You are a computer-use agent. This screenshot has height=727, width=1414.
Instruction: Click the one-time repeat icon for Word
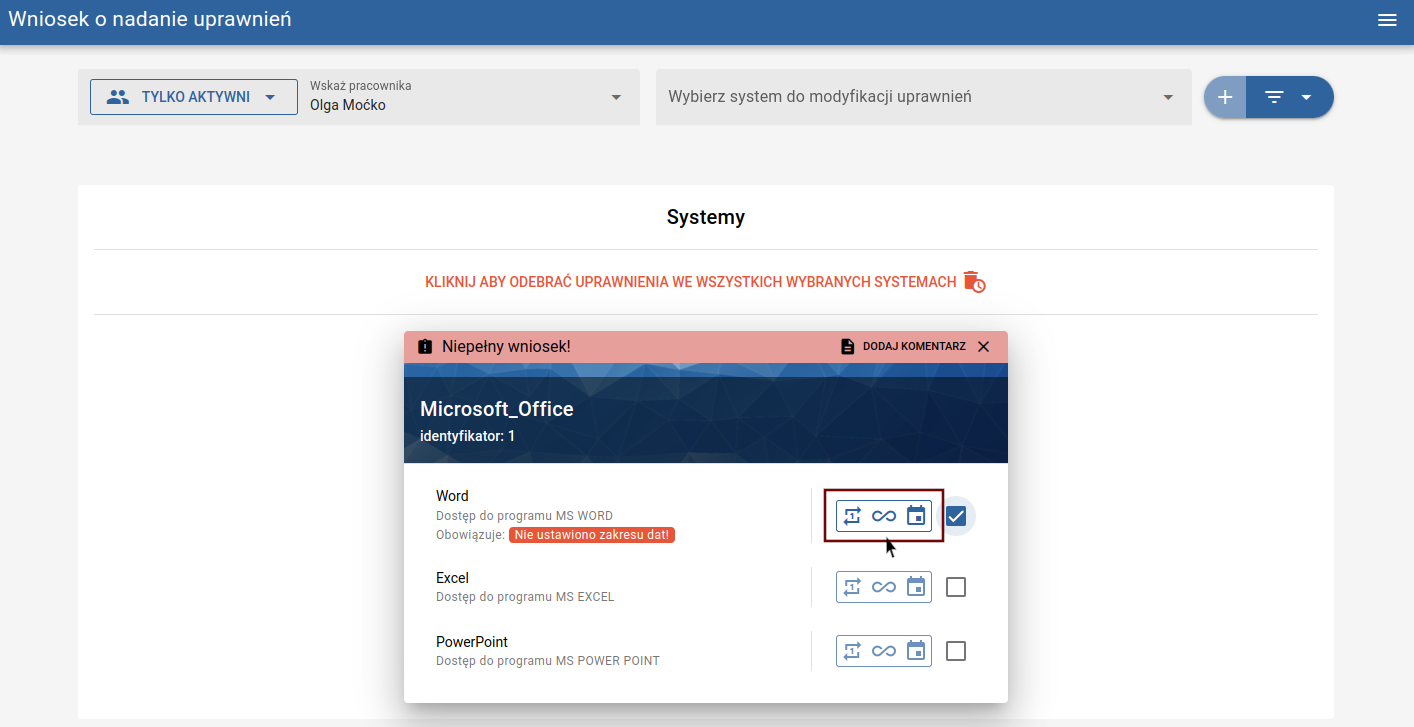852,516
